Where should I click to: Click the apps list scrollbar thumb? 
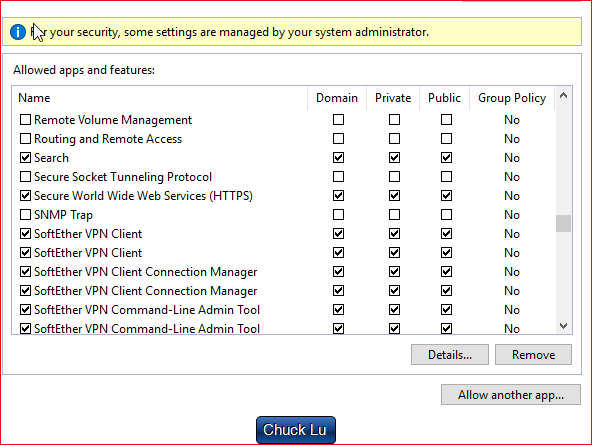[x=563, y=223]
